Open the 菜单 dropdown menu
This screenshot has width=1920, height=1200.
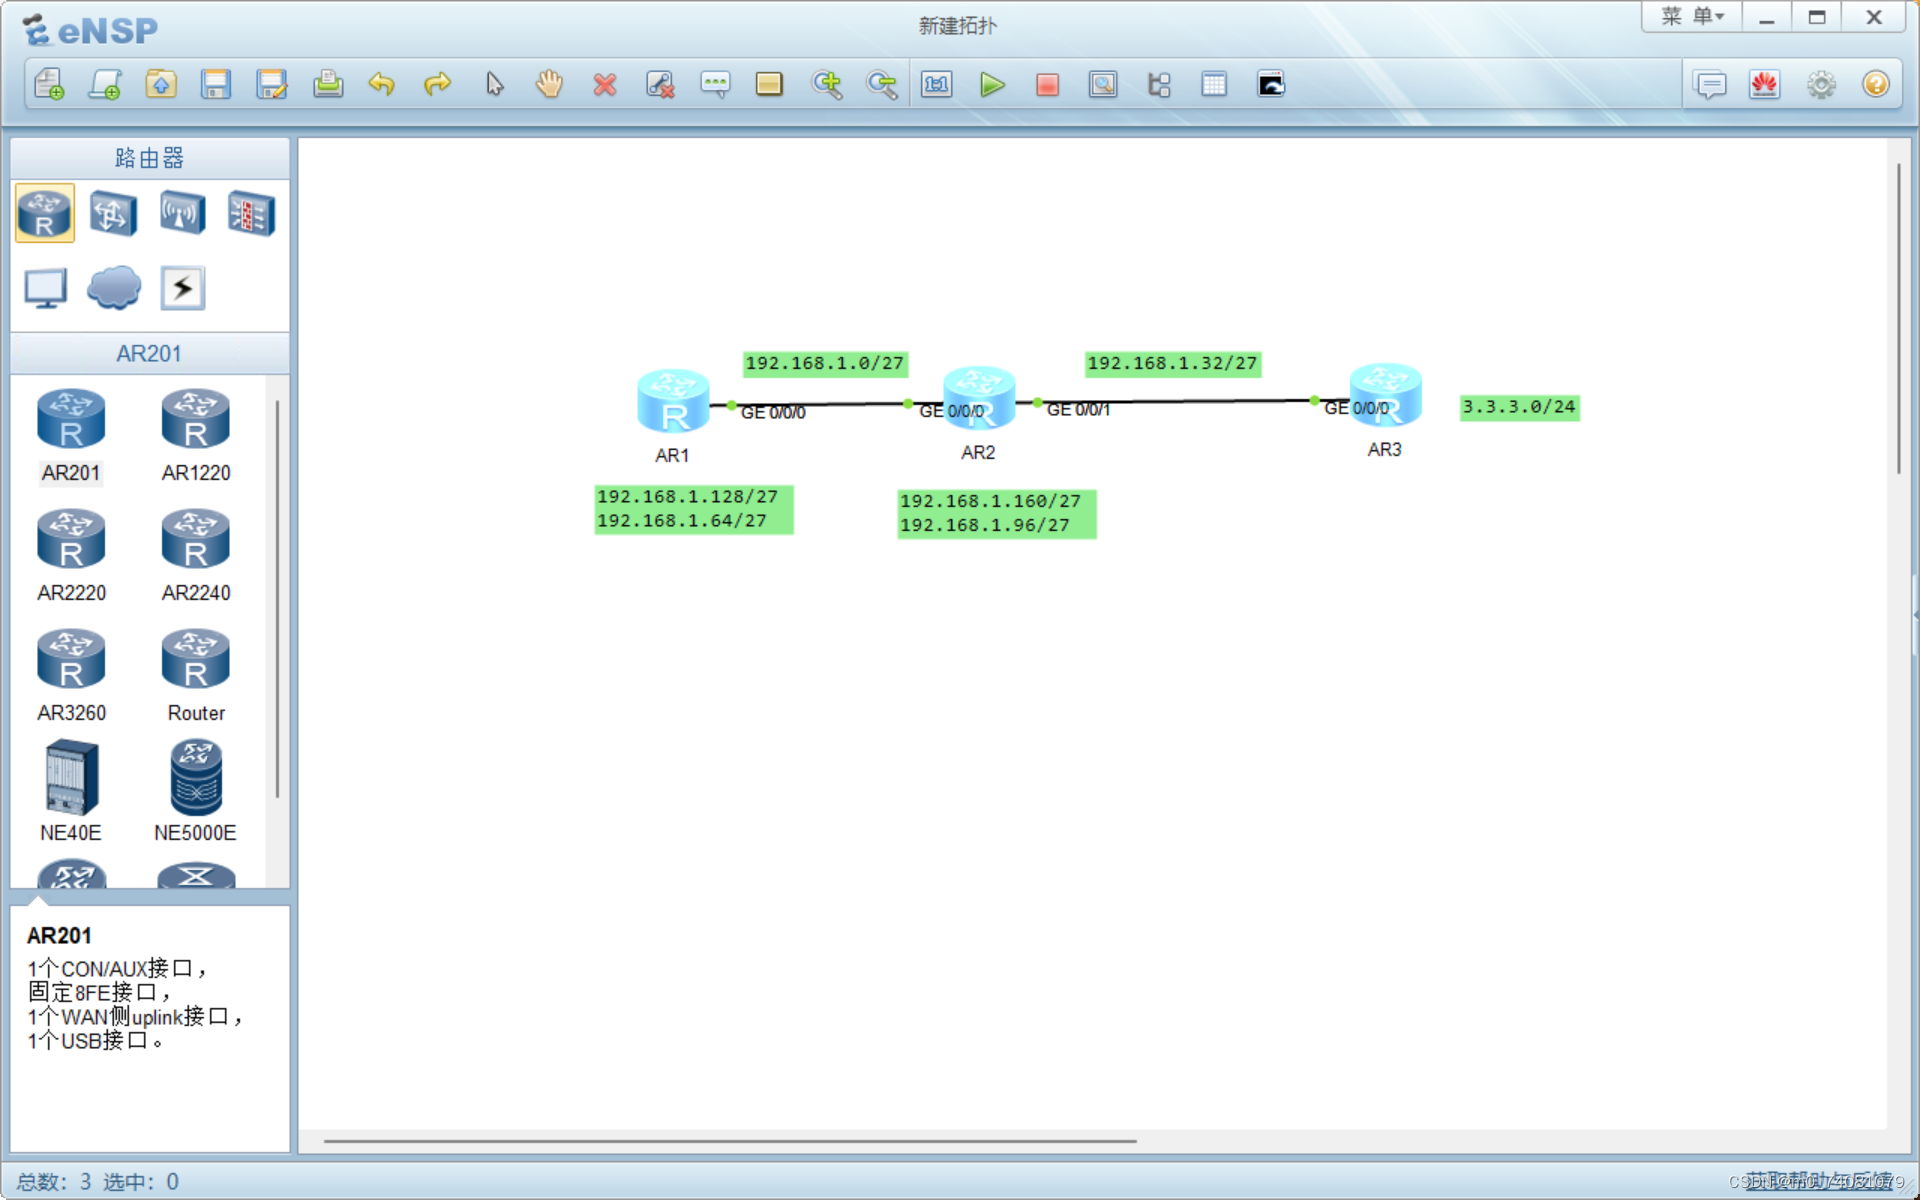click(x=1692, y=17)
